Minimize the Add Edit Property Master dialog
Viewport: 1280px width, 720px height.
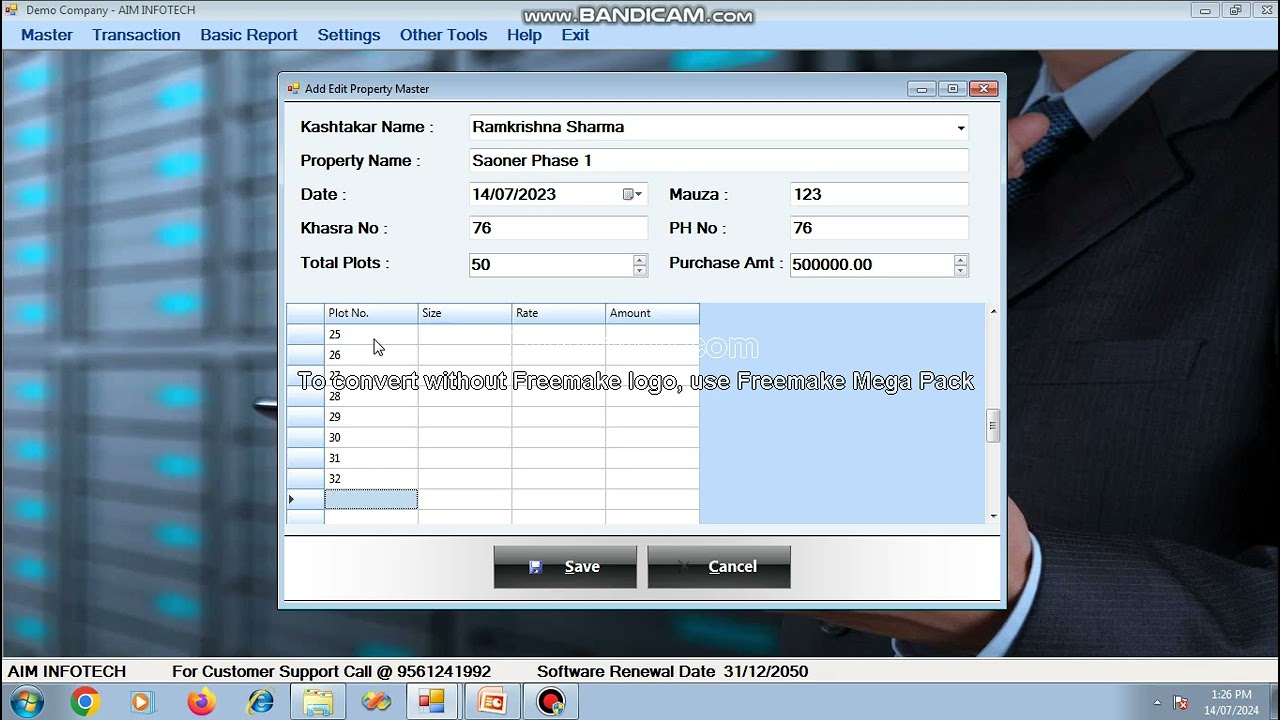[x=922, y=89]
